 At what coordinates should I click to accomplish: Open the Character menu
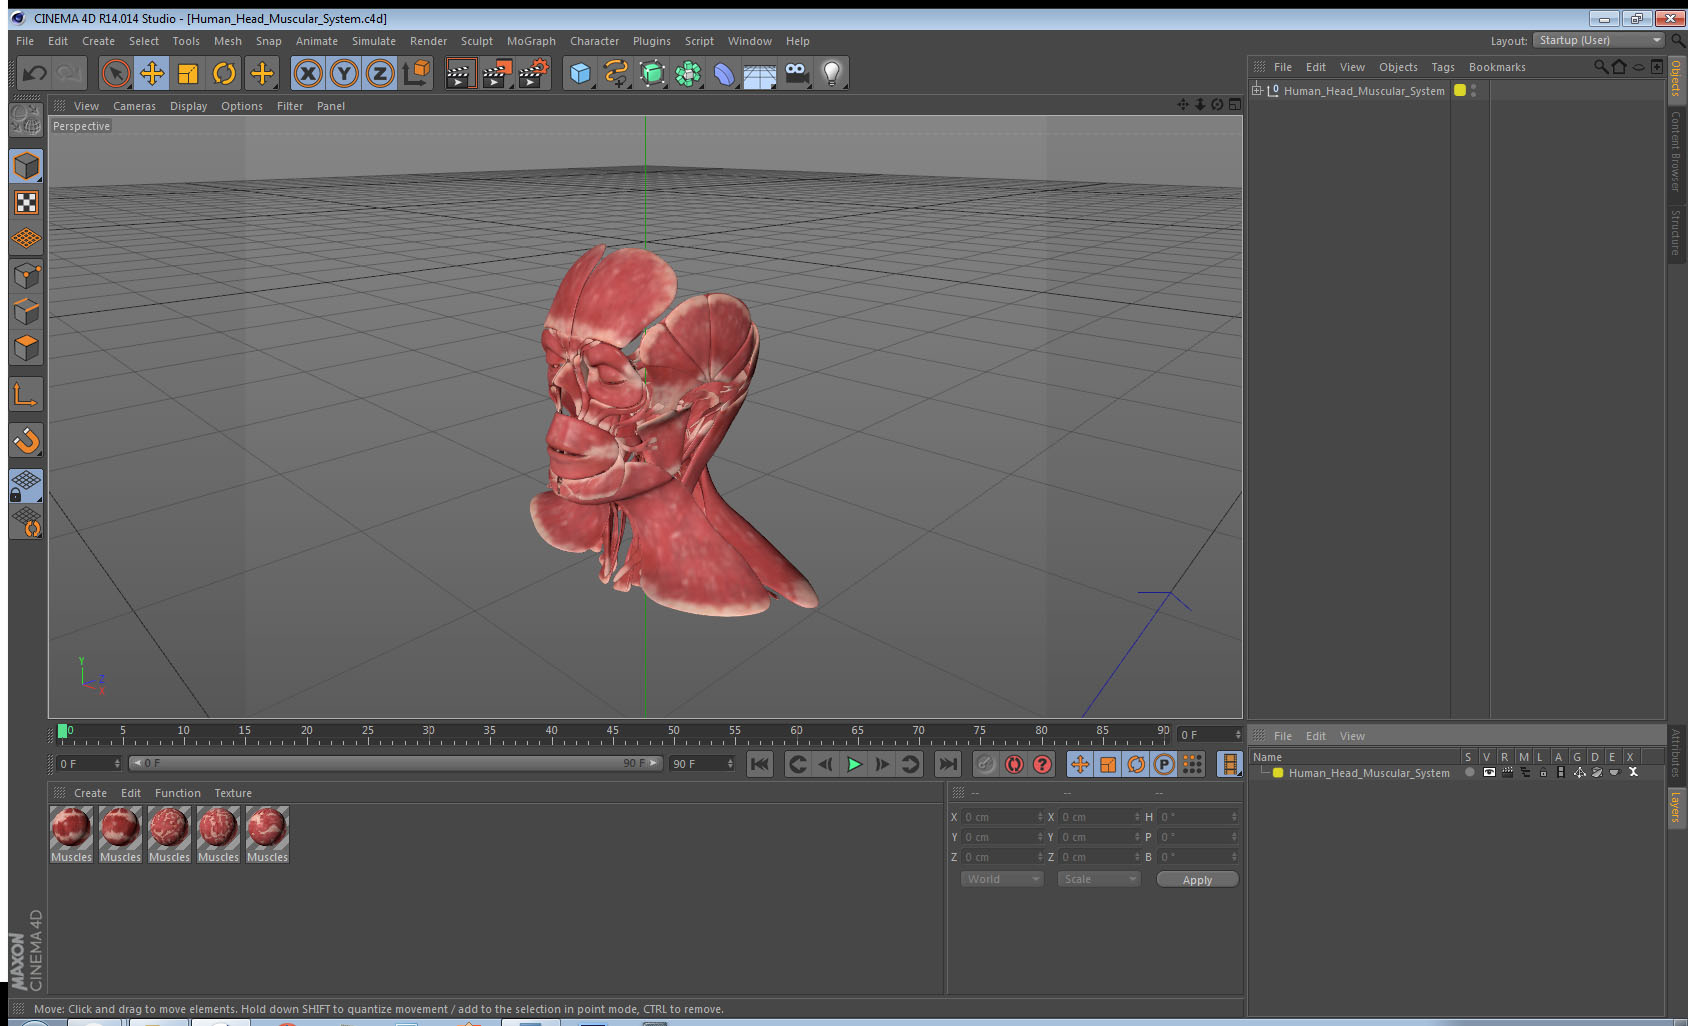[594, 41]
